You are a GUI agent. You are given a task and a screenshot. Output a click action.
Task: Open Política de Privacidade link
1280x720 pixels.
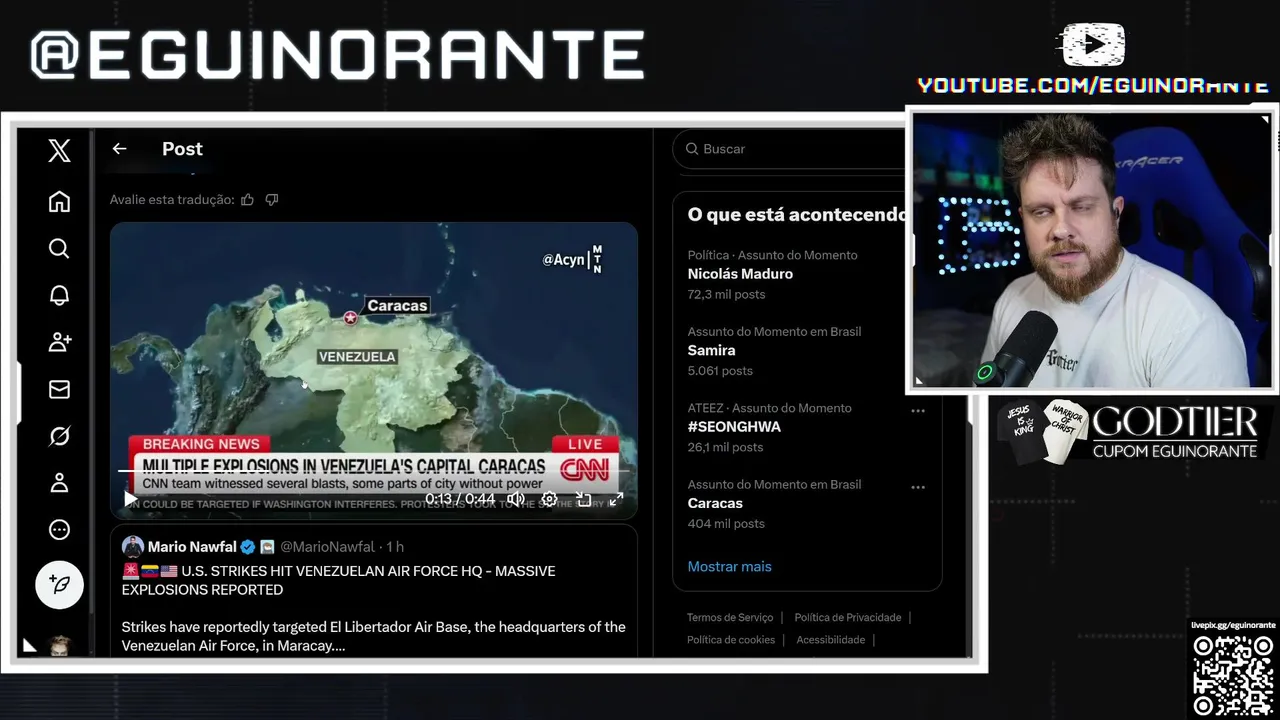[x=847, y=617]
